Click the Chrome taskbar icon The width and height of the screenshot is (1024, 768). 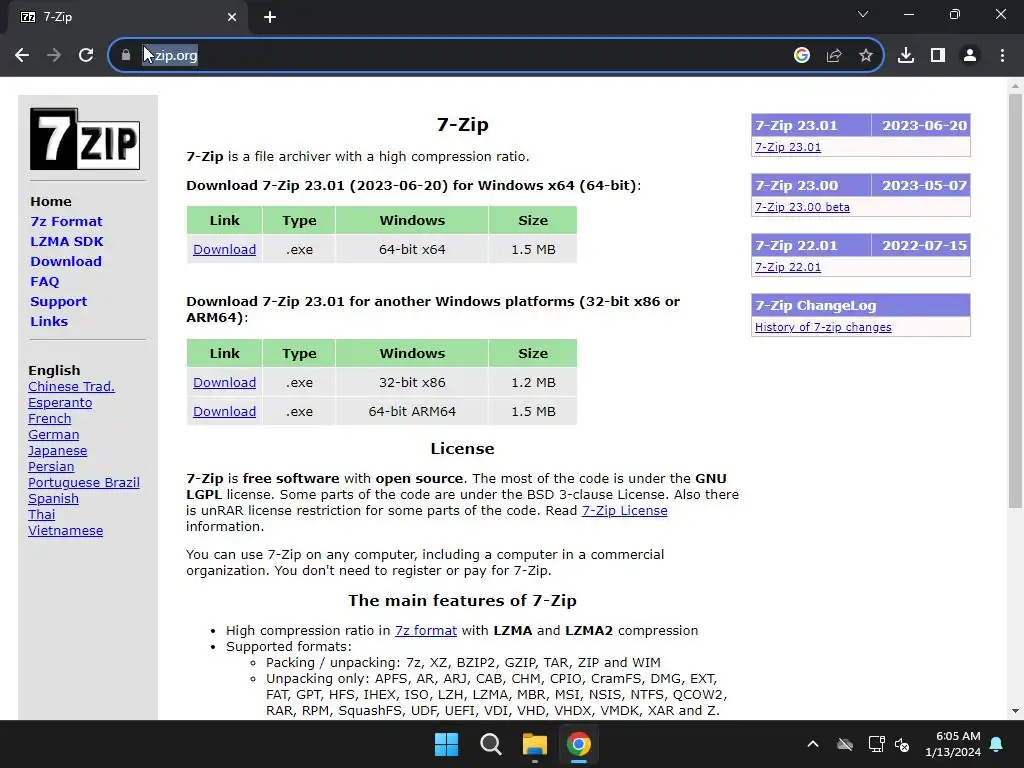[x=579, y=744]
